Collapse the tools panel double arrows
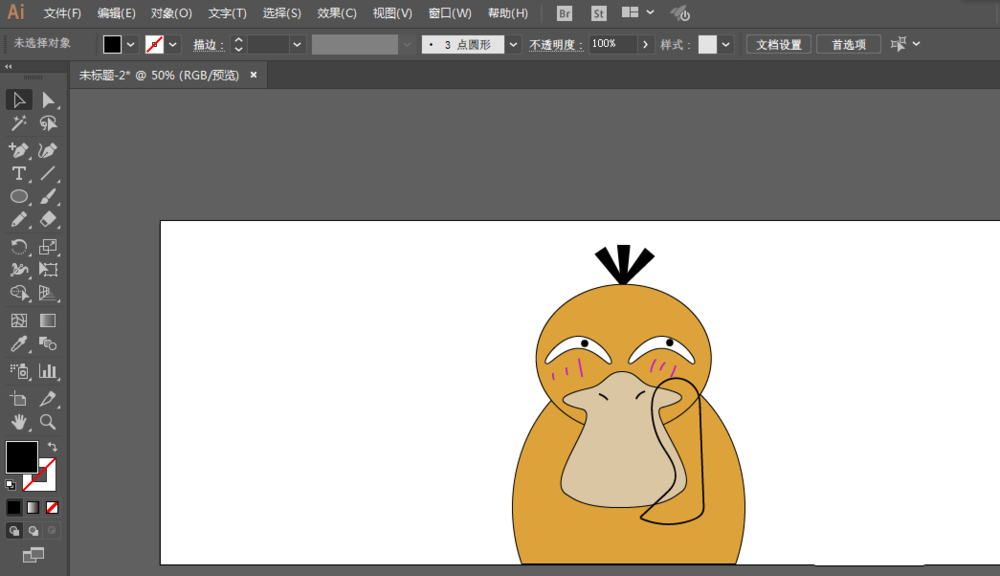 click(8, 66)
